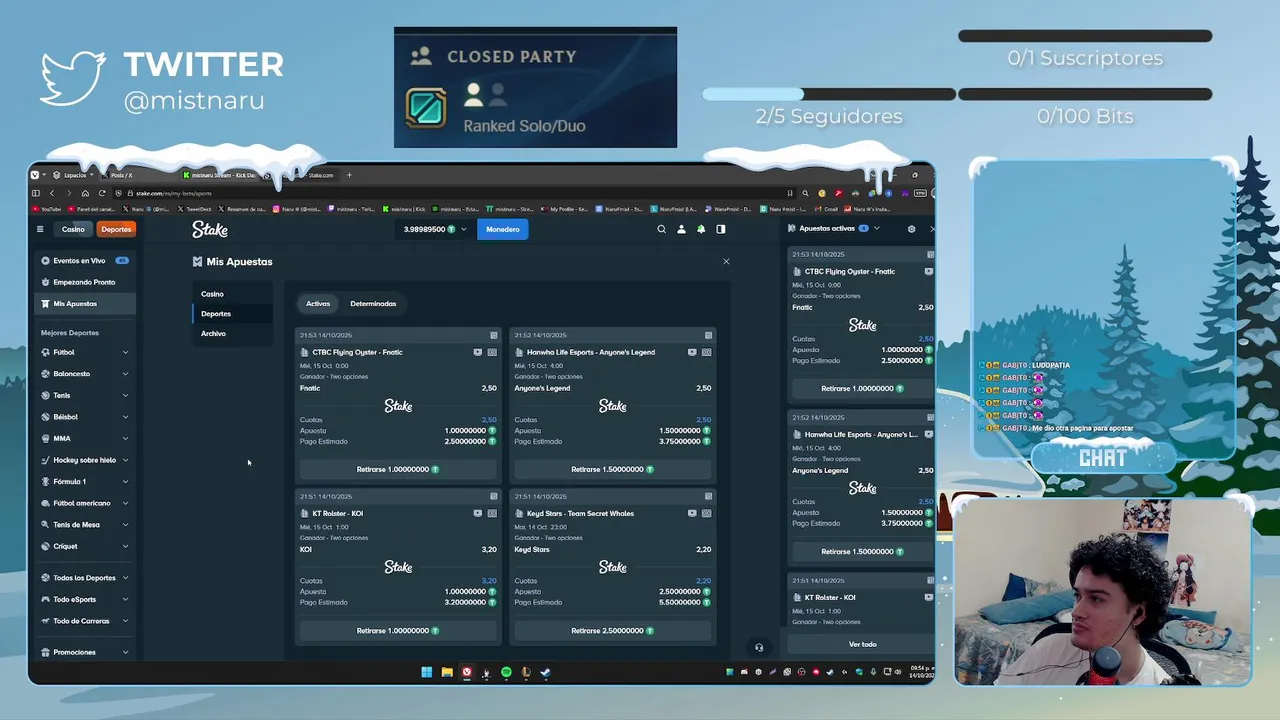Expand Hockey sobre hielo category
Screen dimensions: 1280x720
click(125, 460)
